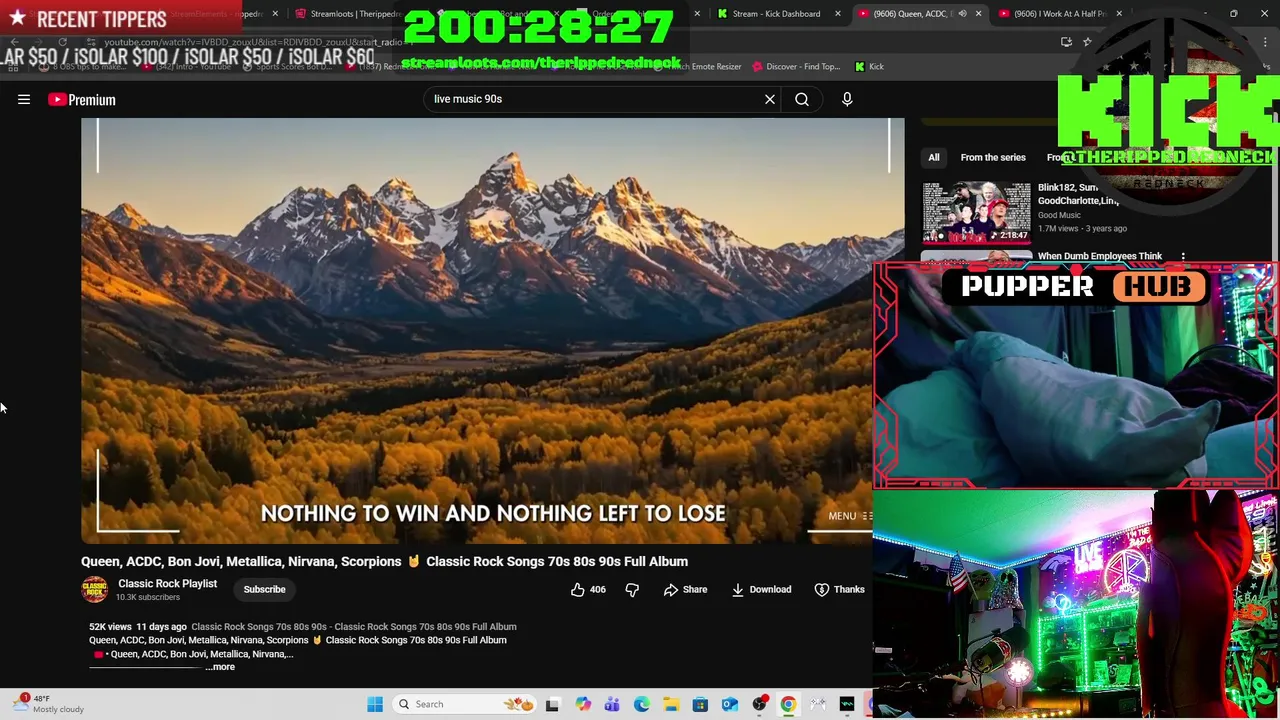Close the Stream - Kick Dashboard tab
Screen dimensions: 1280x720
coord(838,14)
